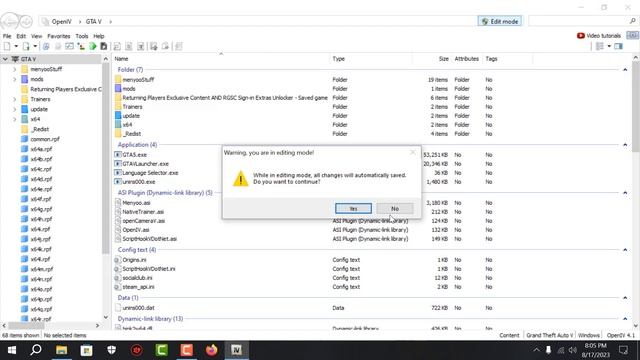Sort by the Size column header
Screen dimensions: 640x360
click(432, 59)
